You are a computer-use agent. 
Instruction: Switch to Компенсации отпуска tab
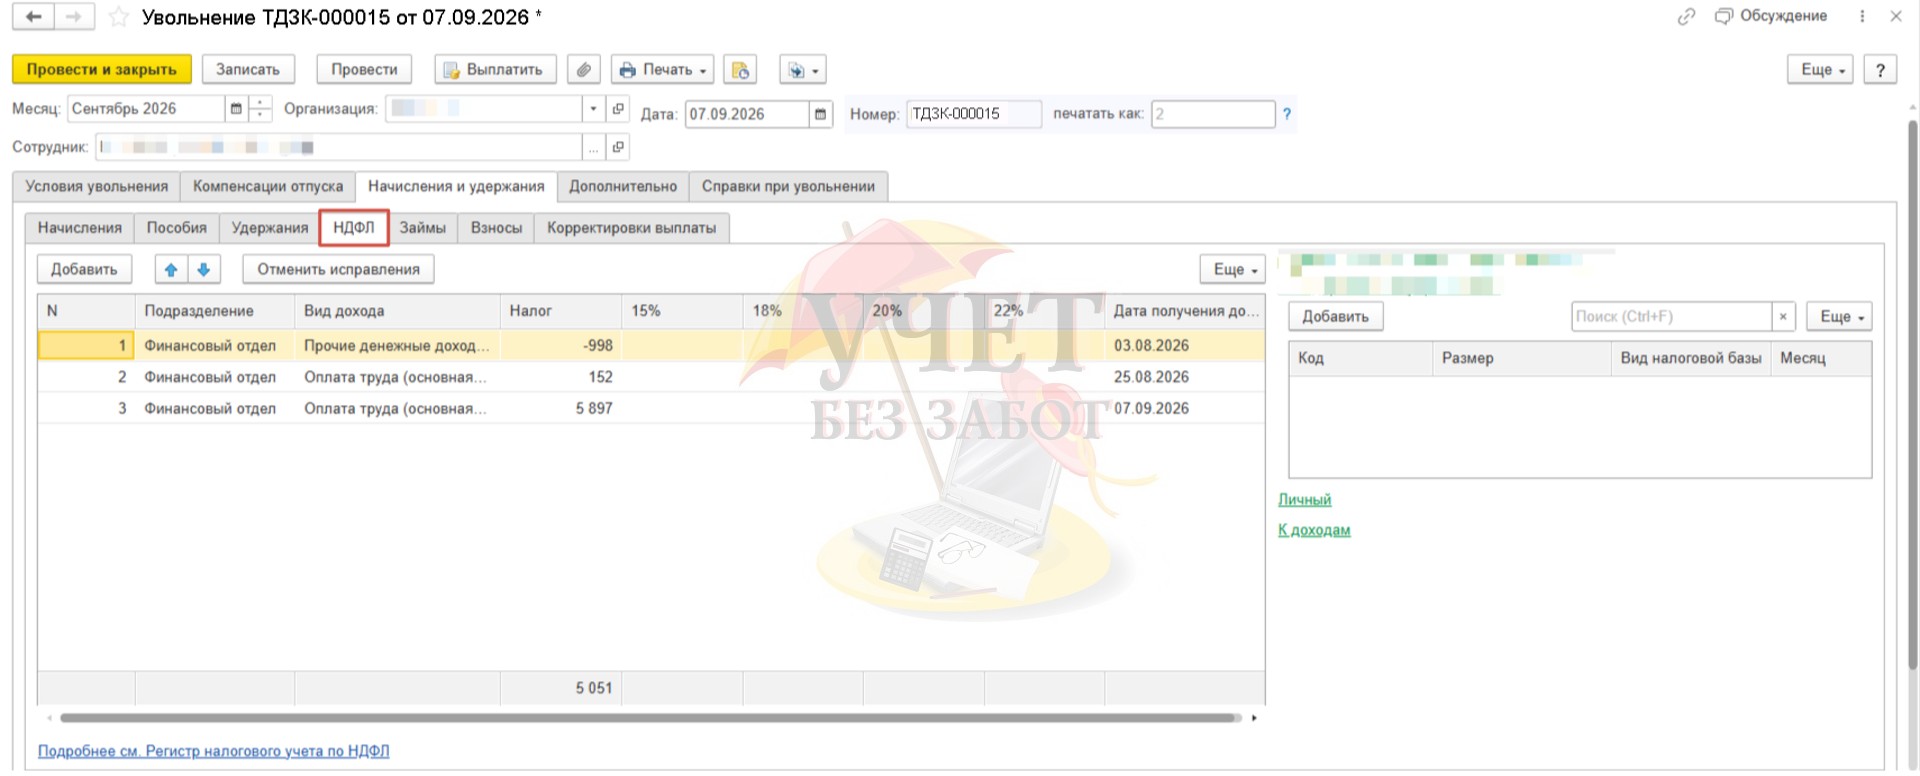click(x=268, y=187)
